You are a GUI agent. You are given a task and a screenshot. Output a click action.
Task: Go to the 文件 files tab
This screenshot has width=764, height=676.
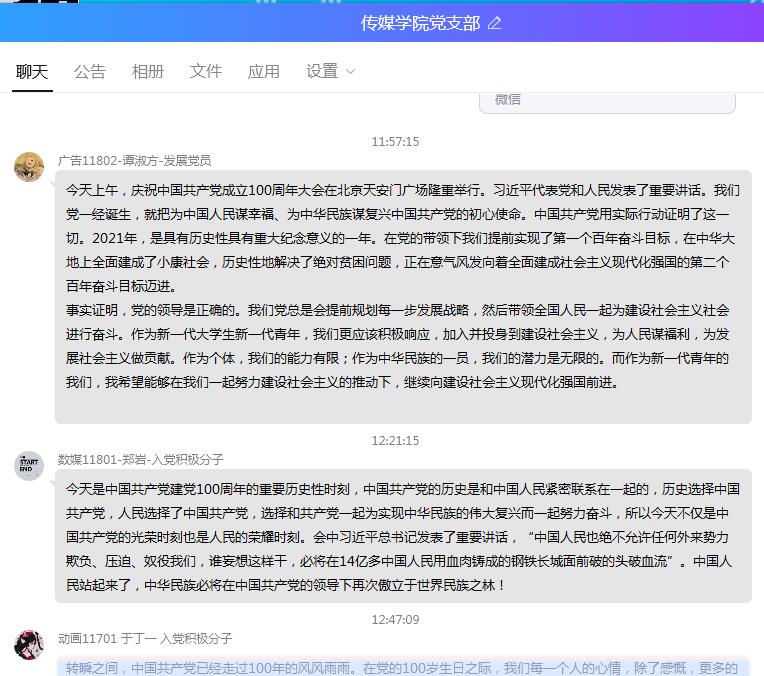(206, 71)
